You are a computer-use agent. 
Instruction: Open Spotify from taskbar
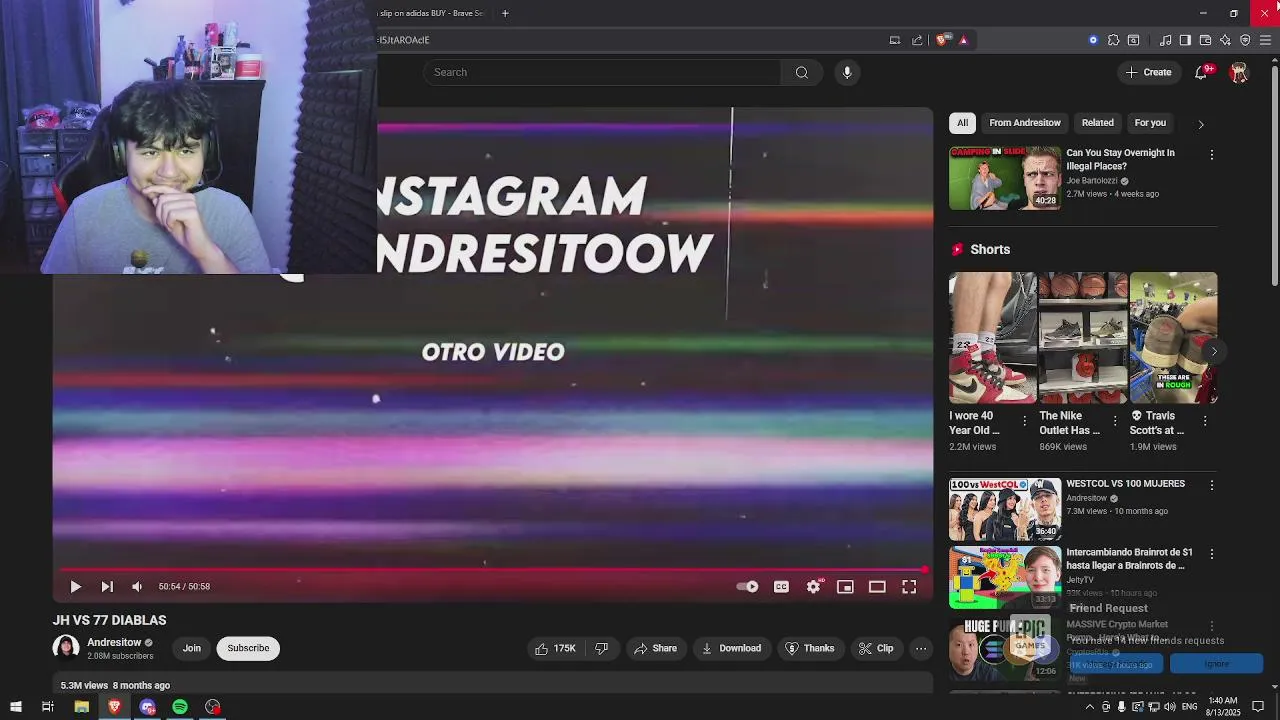180,707
